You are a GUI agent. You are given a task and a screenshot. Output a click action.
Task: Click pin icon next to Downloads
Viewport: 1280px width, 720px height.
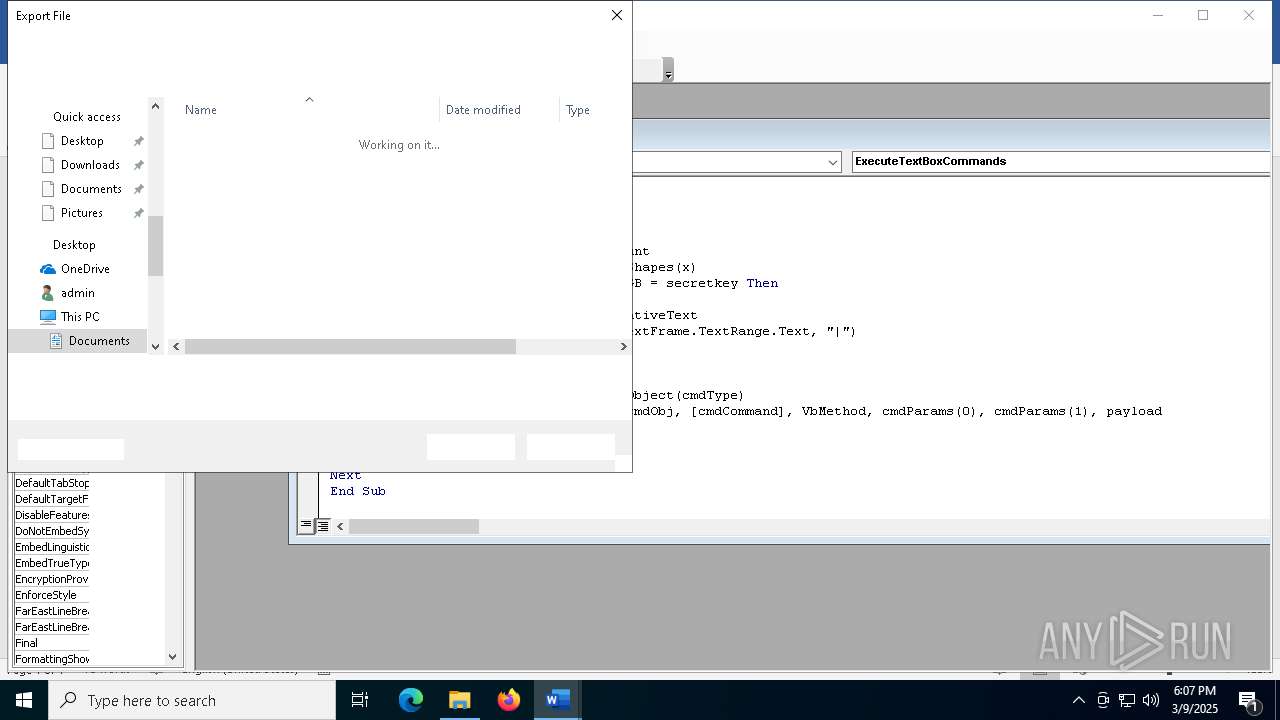point(139,165)
